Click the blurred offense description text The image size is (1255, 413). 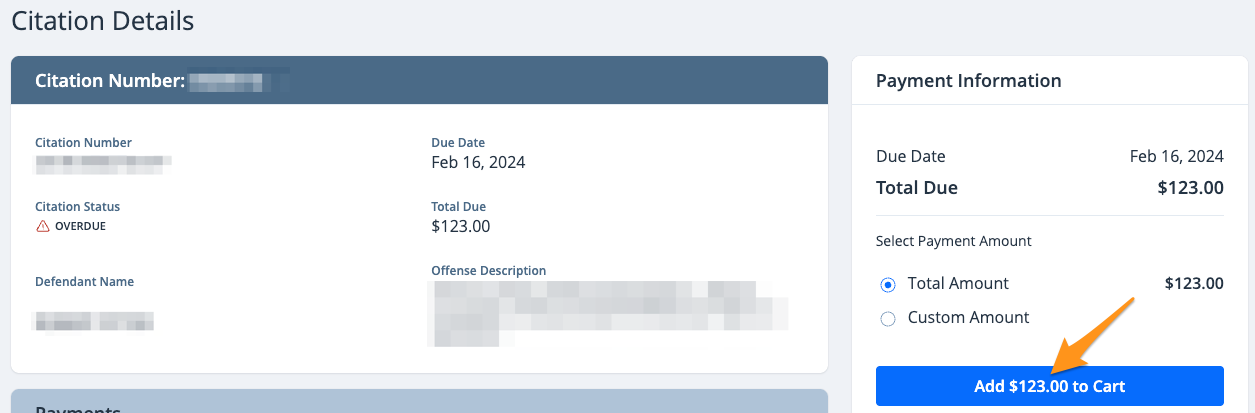pos(607,311)
